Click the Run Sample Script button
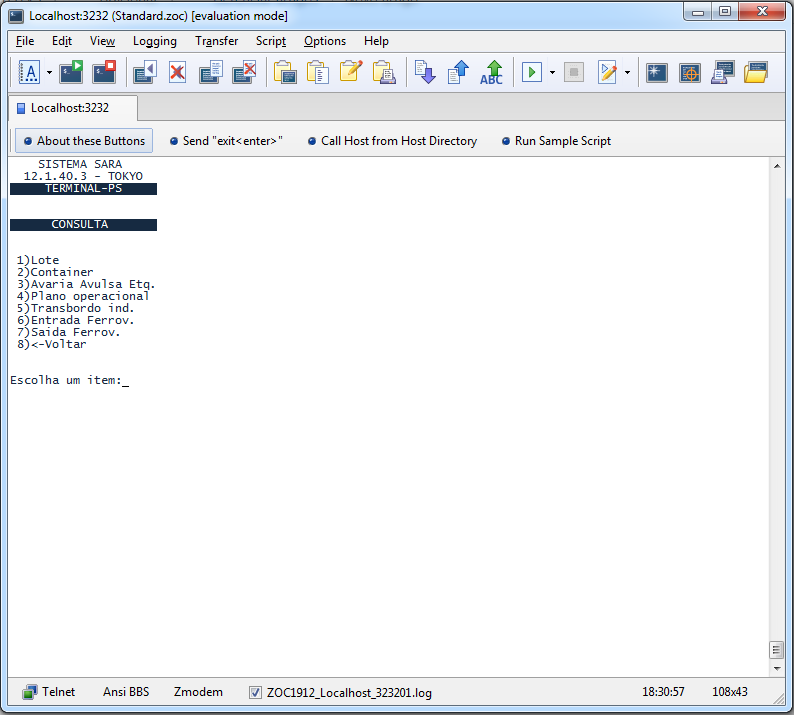This screenshot has height=715, width=794. (x=556, y=141)
